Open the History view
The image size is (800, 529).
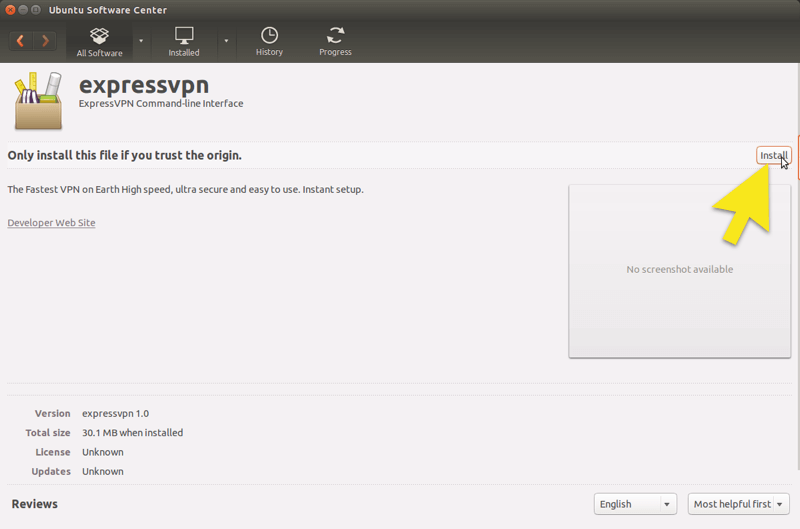click(269, 42)
